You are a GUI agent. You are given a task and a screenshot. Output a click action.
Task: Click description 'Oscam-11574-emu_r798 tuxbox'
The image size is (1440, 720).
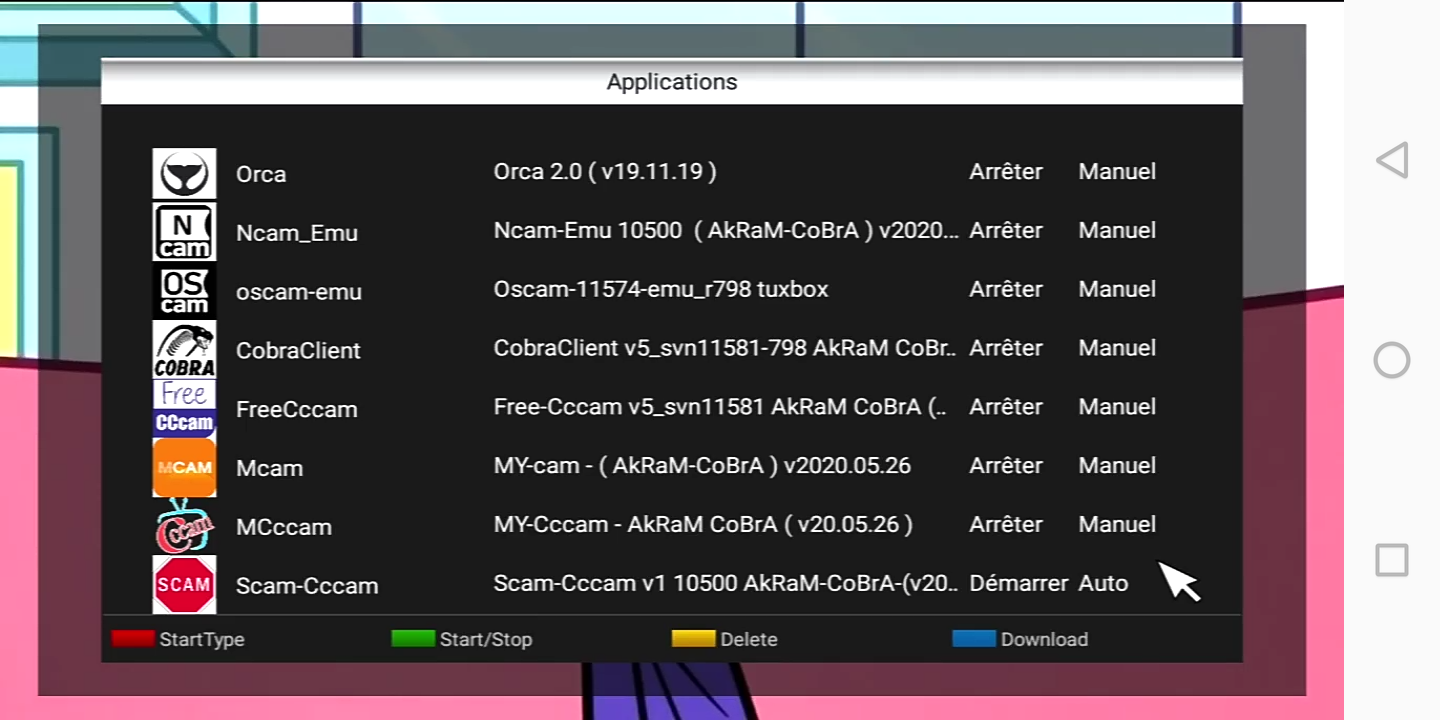(x=661, y=290)
